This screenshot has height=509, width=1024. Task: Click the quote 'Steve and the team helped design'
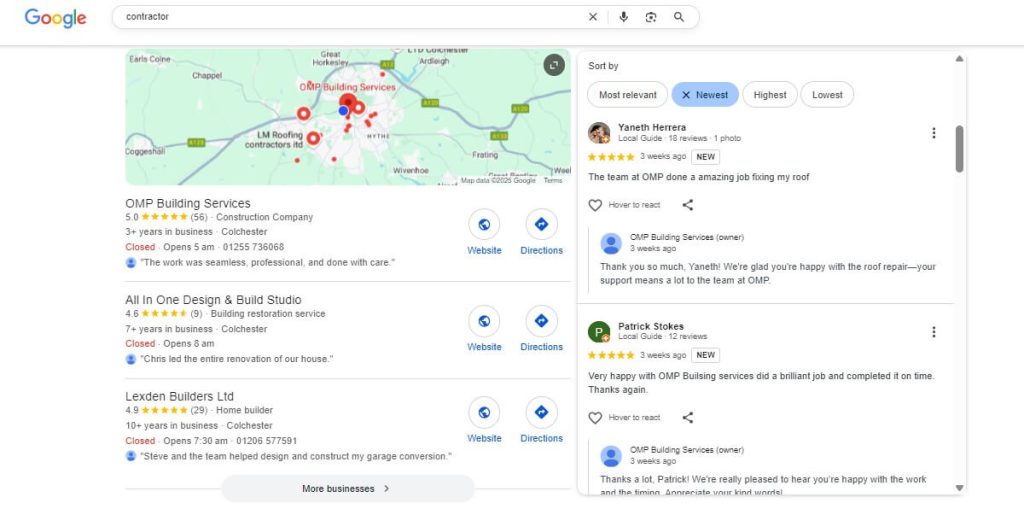296,456
